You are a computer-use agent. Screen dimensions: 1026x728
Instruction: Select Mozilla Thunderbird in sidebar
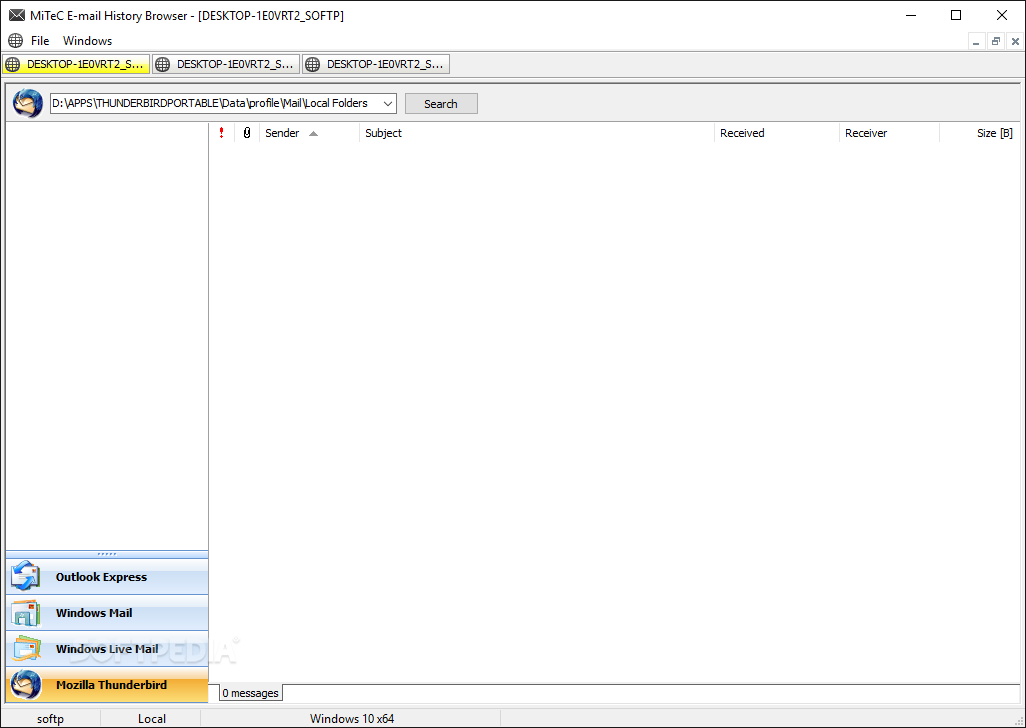[x=107, y=685]
